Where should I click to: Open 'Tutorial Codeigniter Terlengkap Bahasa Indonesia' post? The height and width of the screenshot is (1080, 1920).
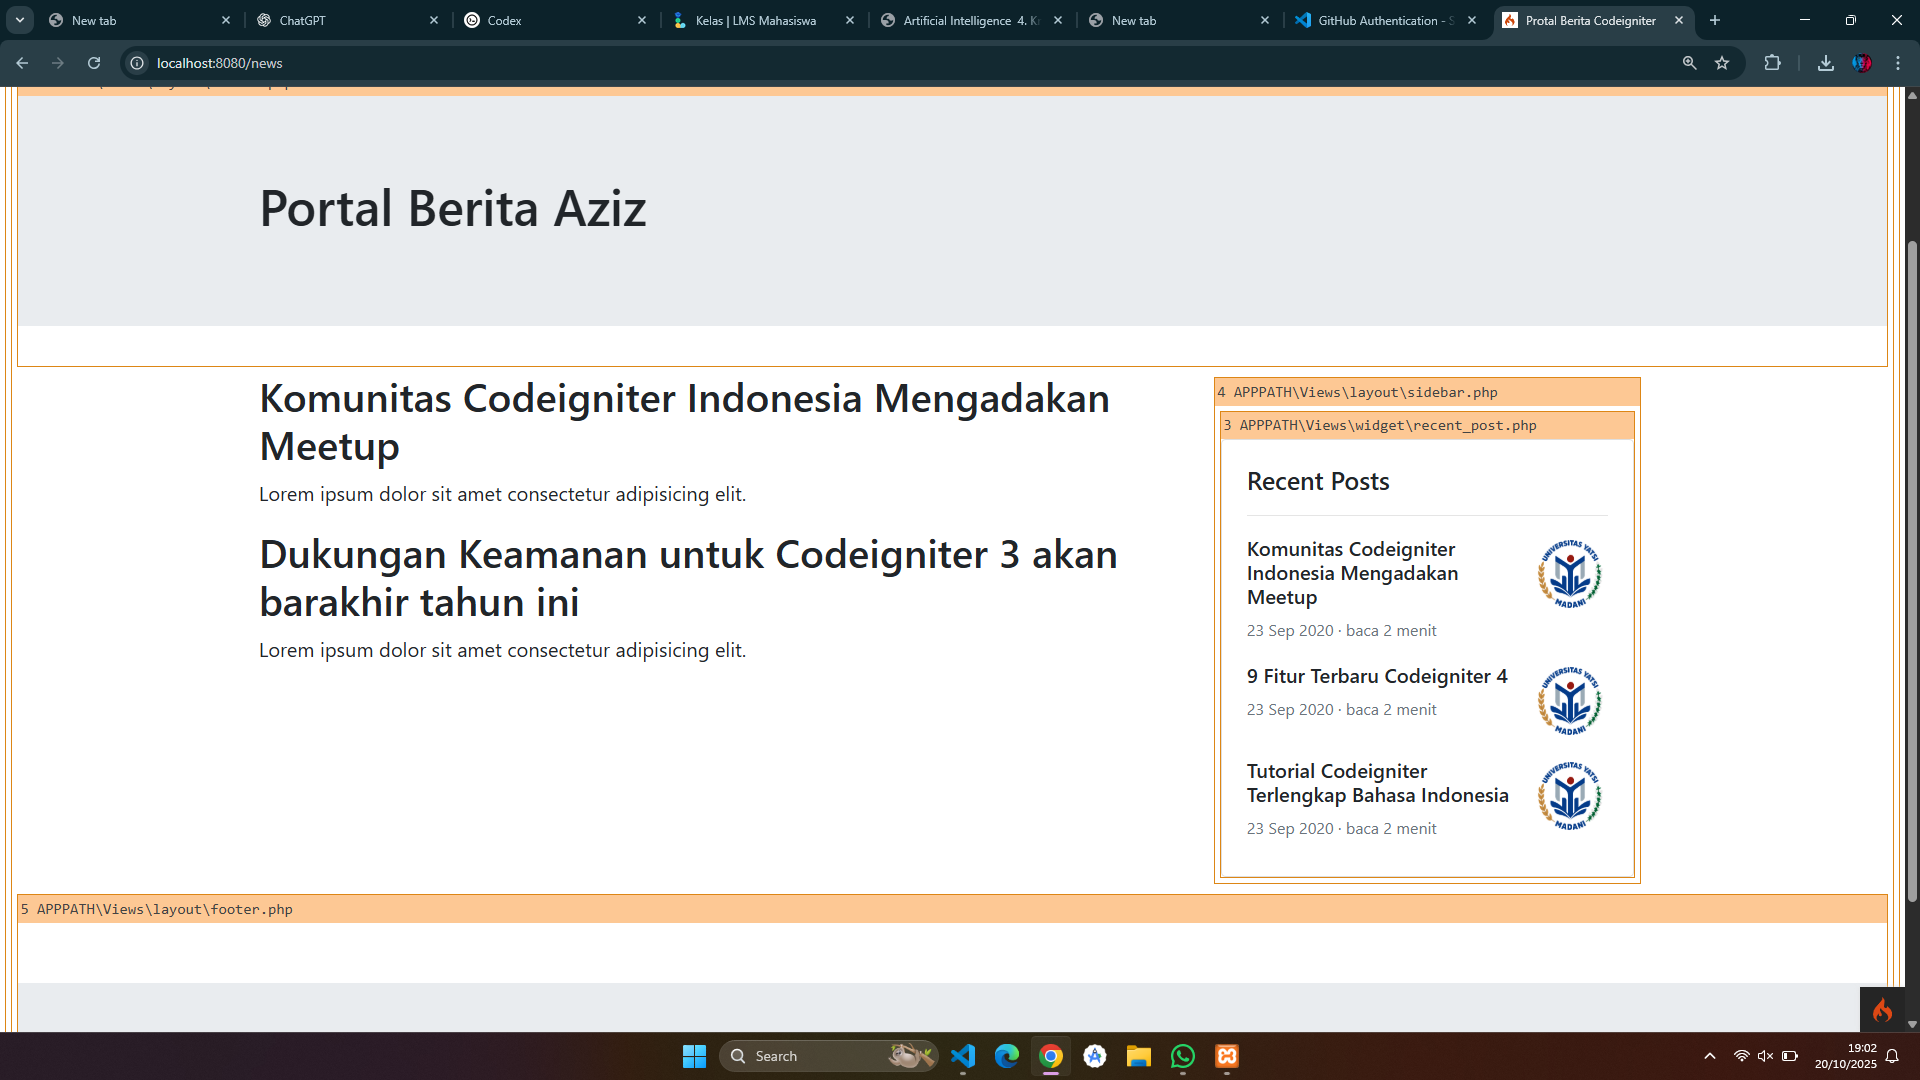1377,783
